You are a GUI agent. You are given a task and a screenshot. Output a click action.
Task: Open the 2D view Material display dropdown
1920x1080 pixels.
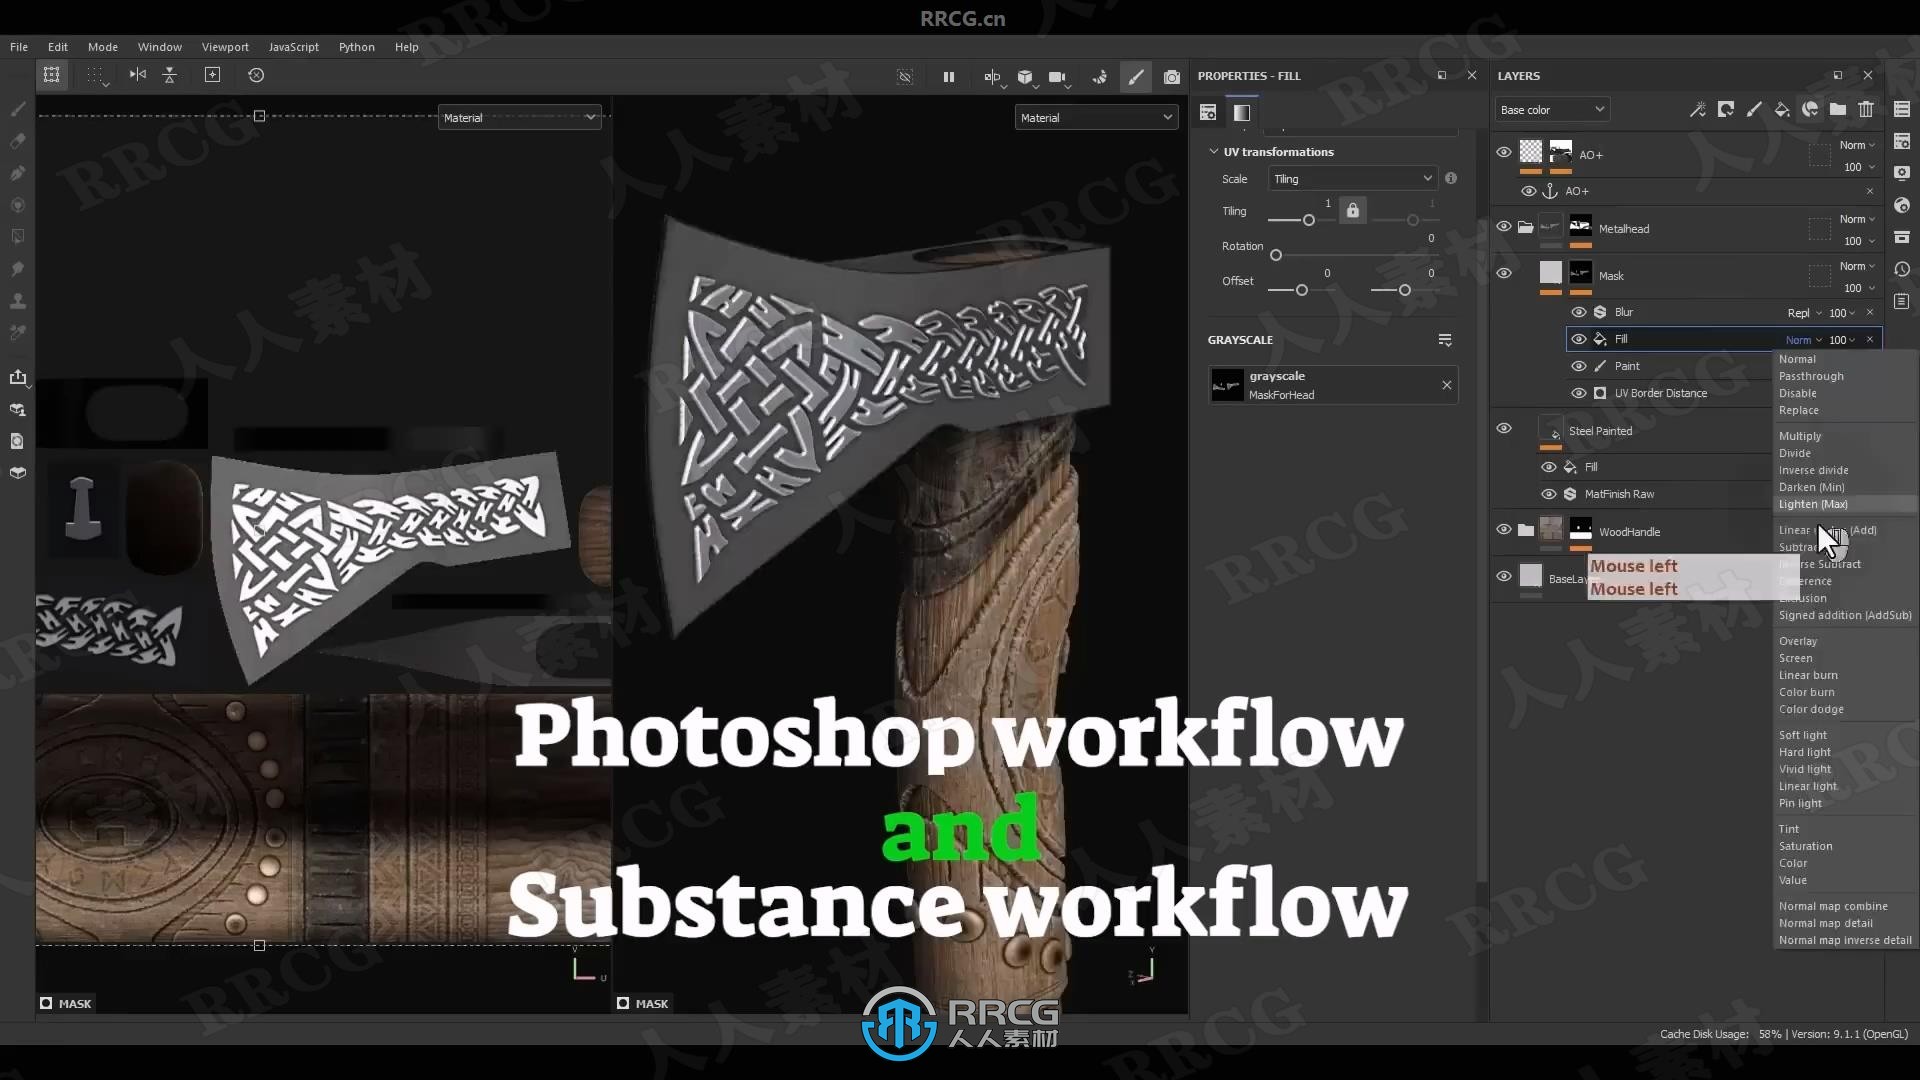pyautogui.click(x=520, y=118)
